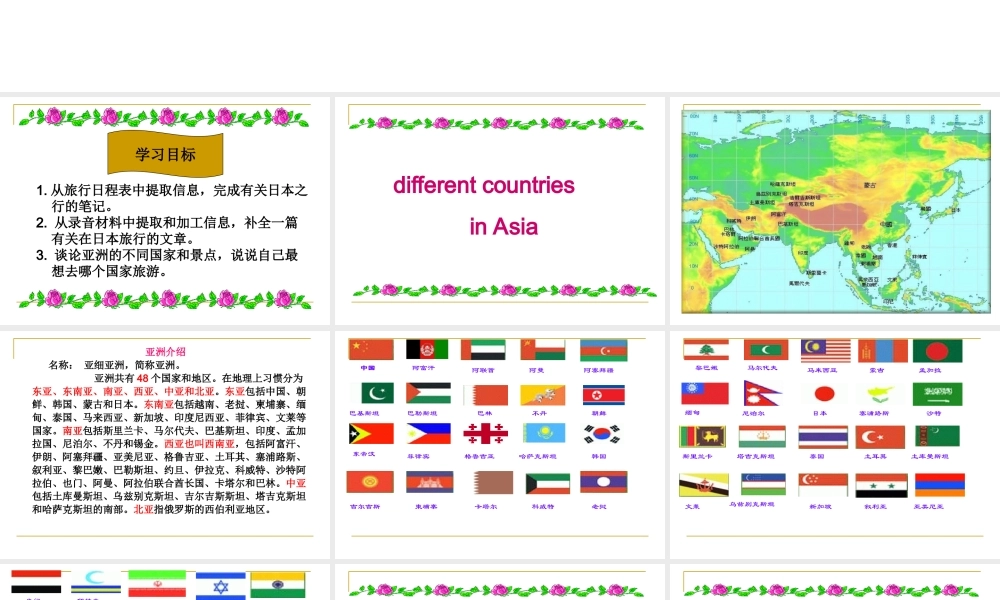Click the Thailand flag labeled 泰国
1000x600 pixels.
pyautogui.click(x=823, y=437)
